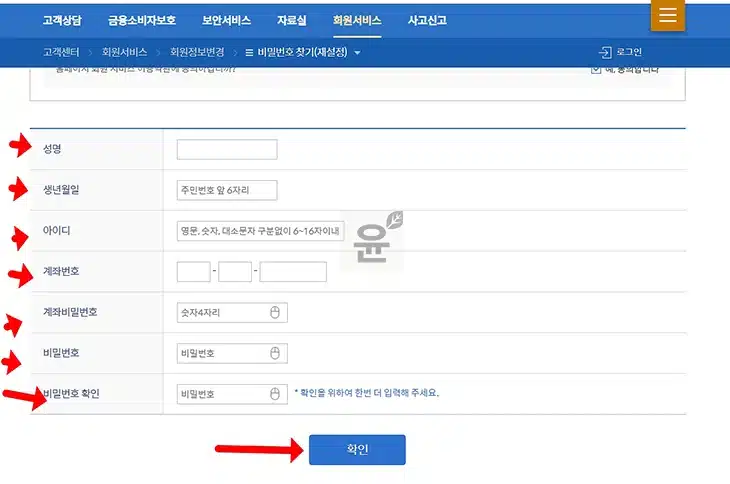Focus first 계좌번호 segment field
This screenshot has width=730, height=484.
pos(194,272)
